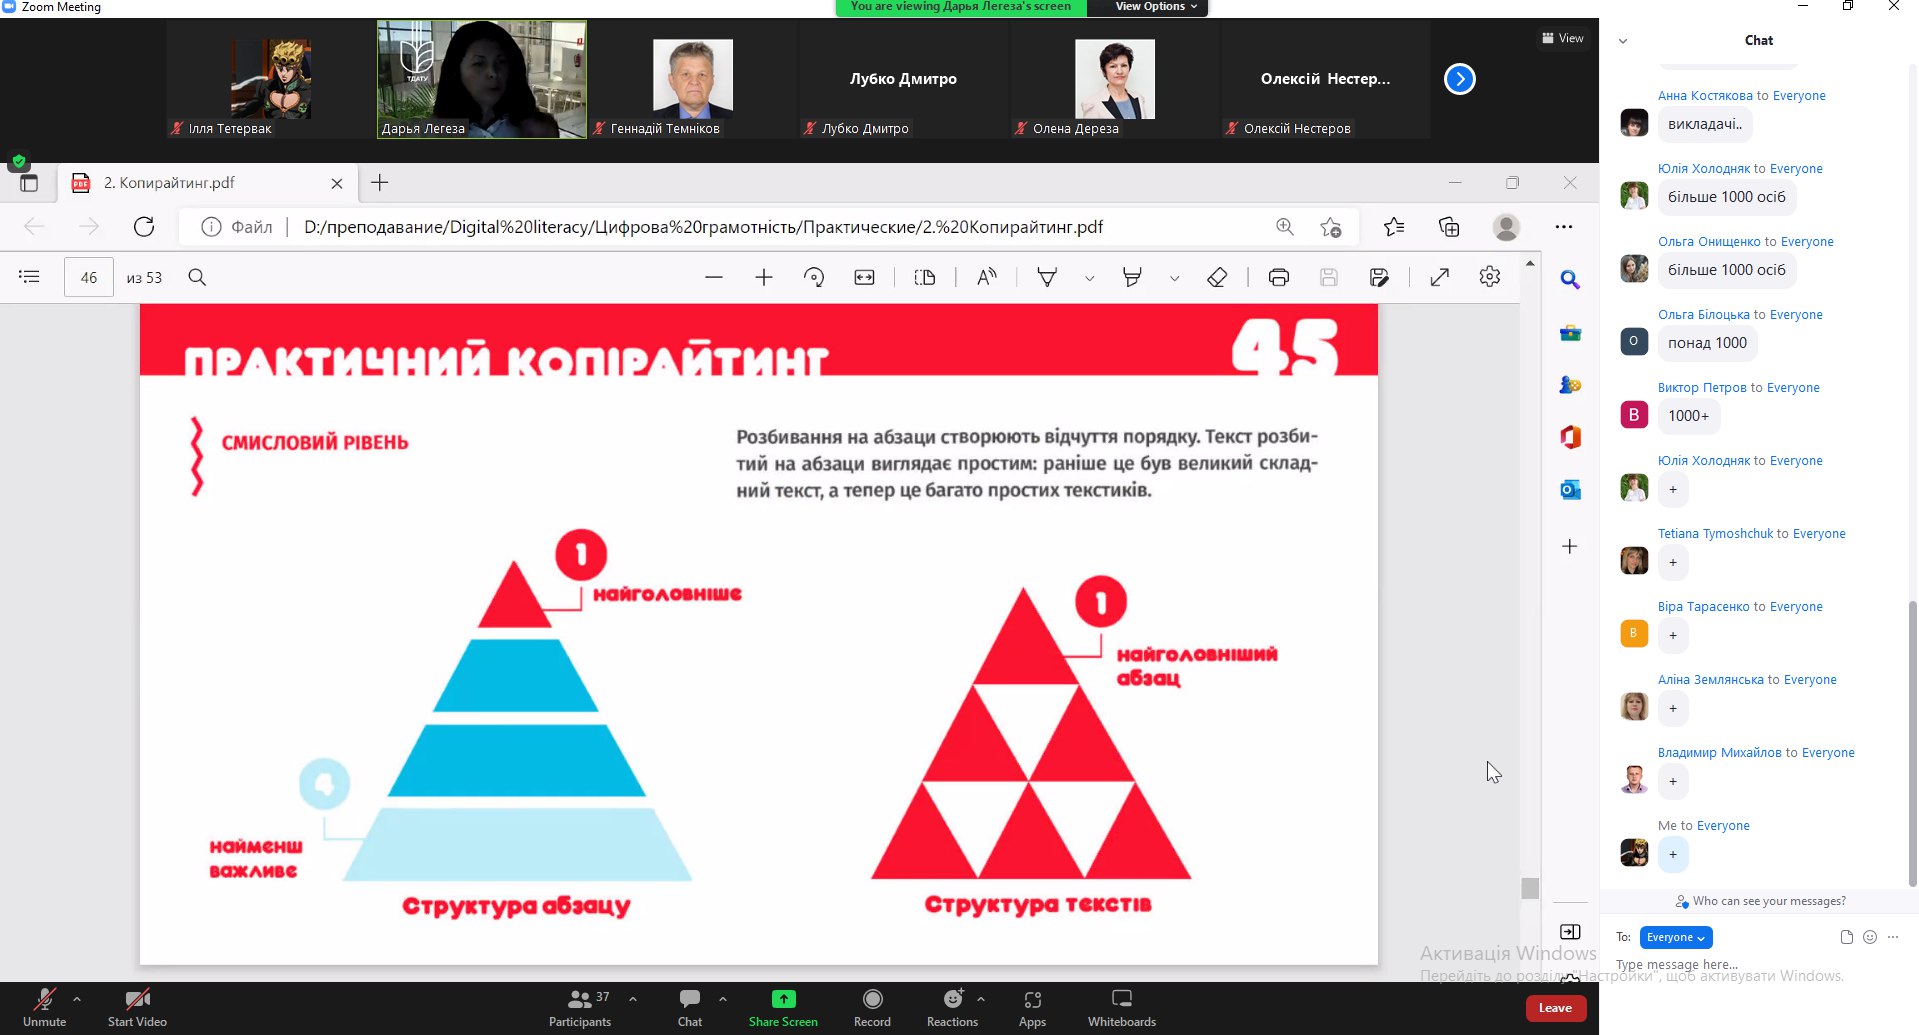Viewport: 1919px width, 1035px height.
Task: Toggle PDF table of contents
Action: pyautogui.click(x=30, y=277)
